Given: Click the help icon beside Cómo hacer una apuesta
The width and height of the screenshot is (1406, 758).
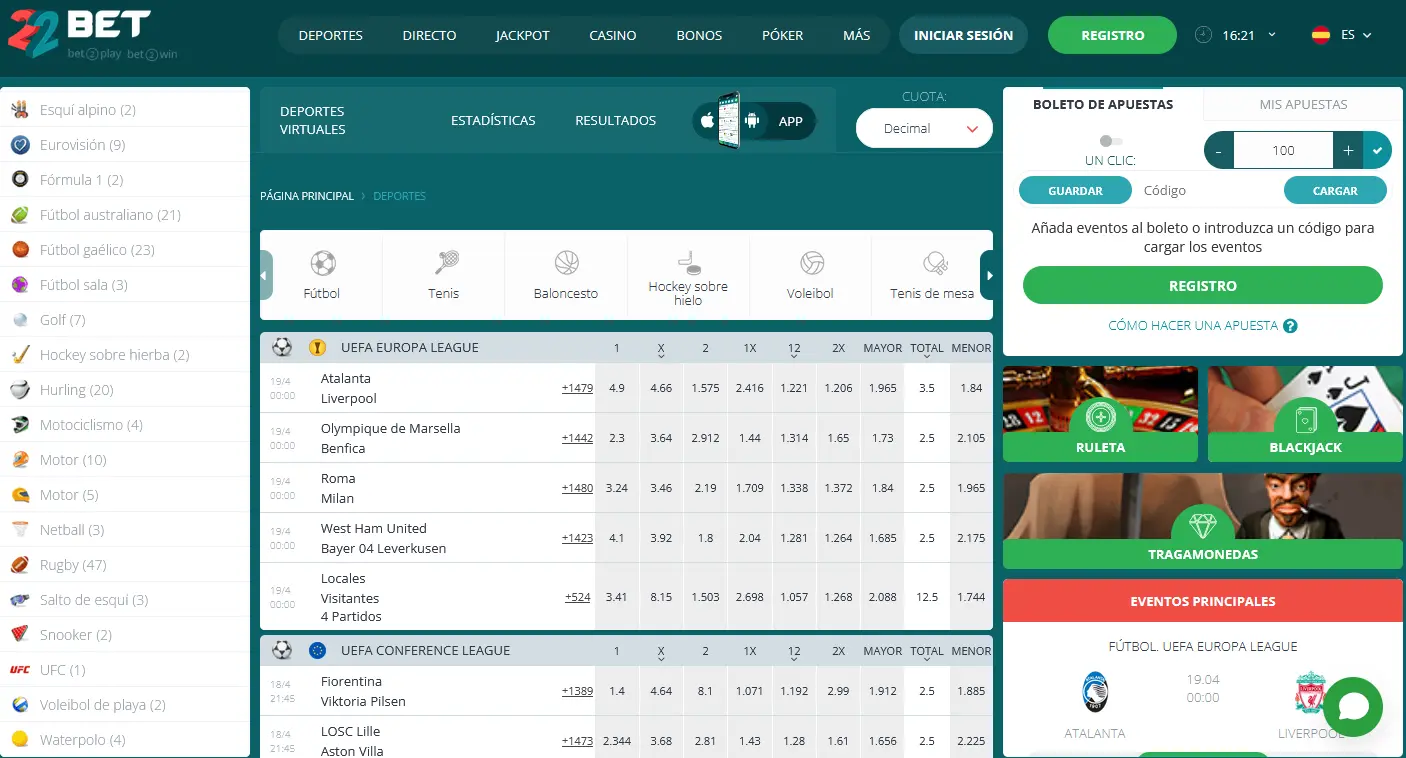Looking at the screenshot, I should coord(1290,326).
